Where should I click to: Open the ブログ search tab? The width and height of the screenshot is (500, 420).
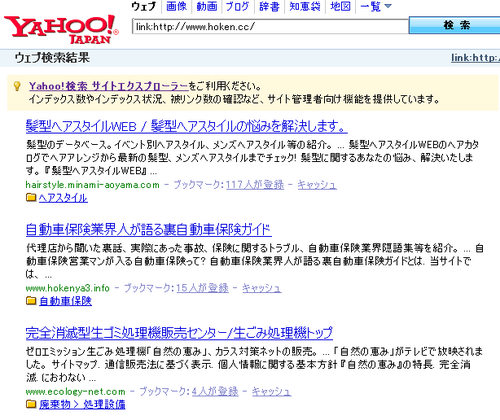point(237,7)
